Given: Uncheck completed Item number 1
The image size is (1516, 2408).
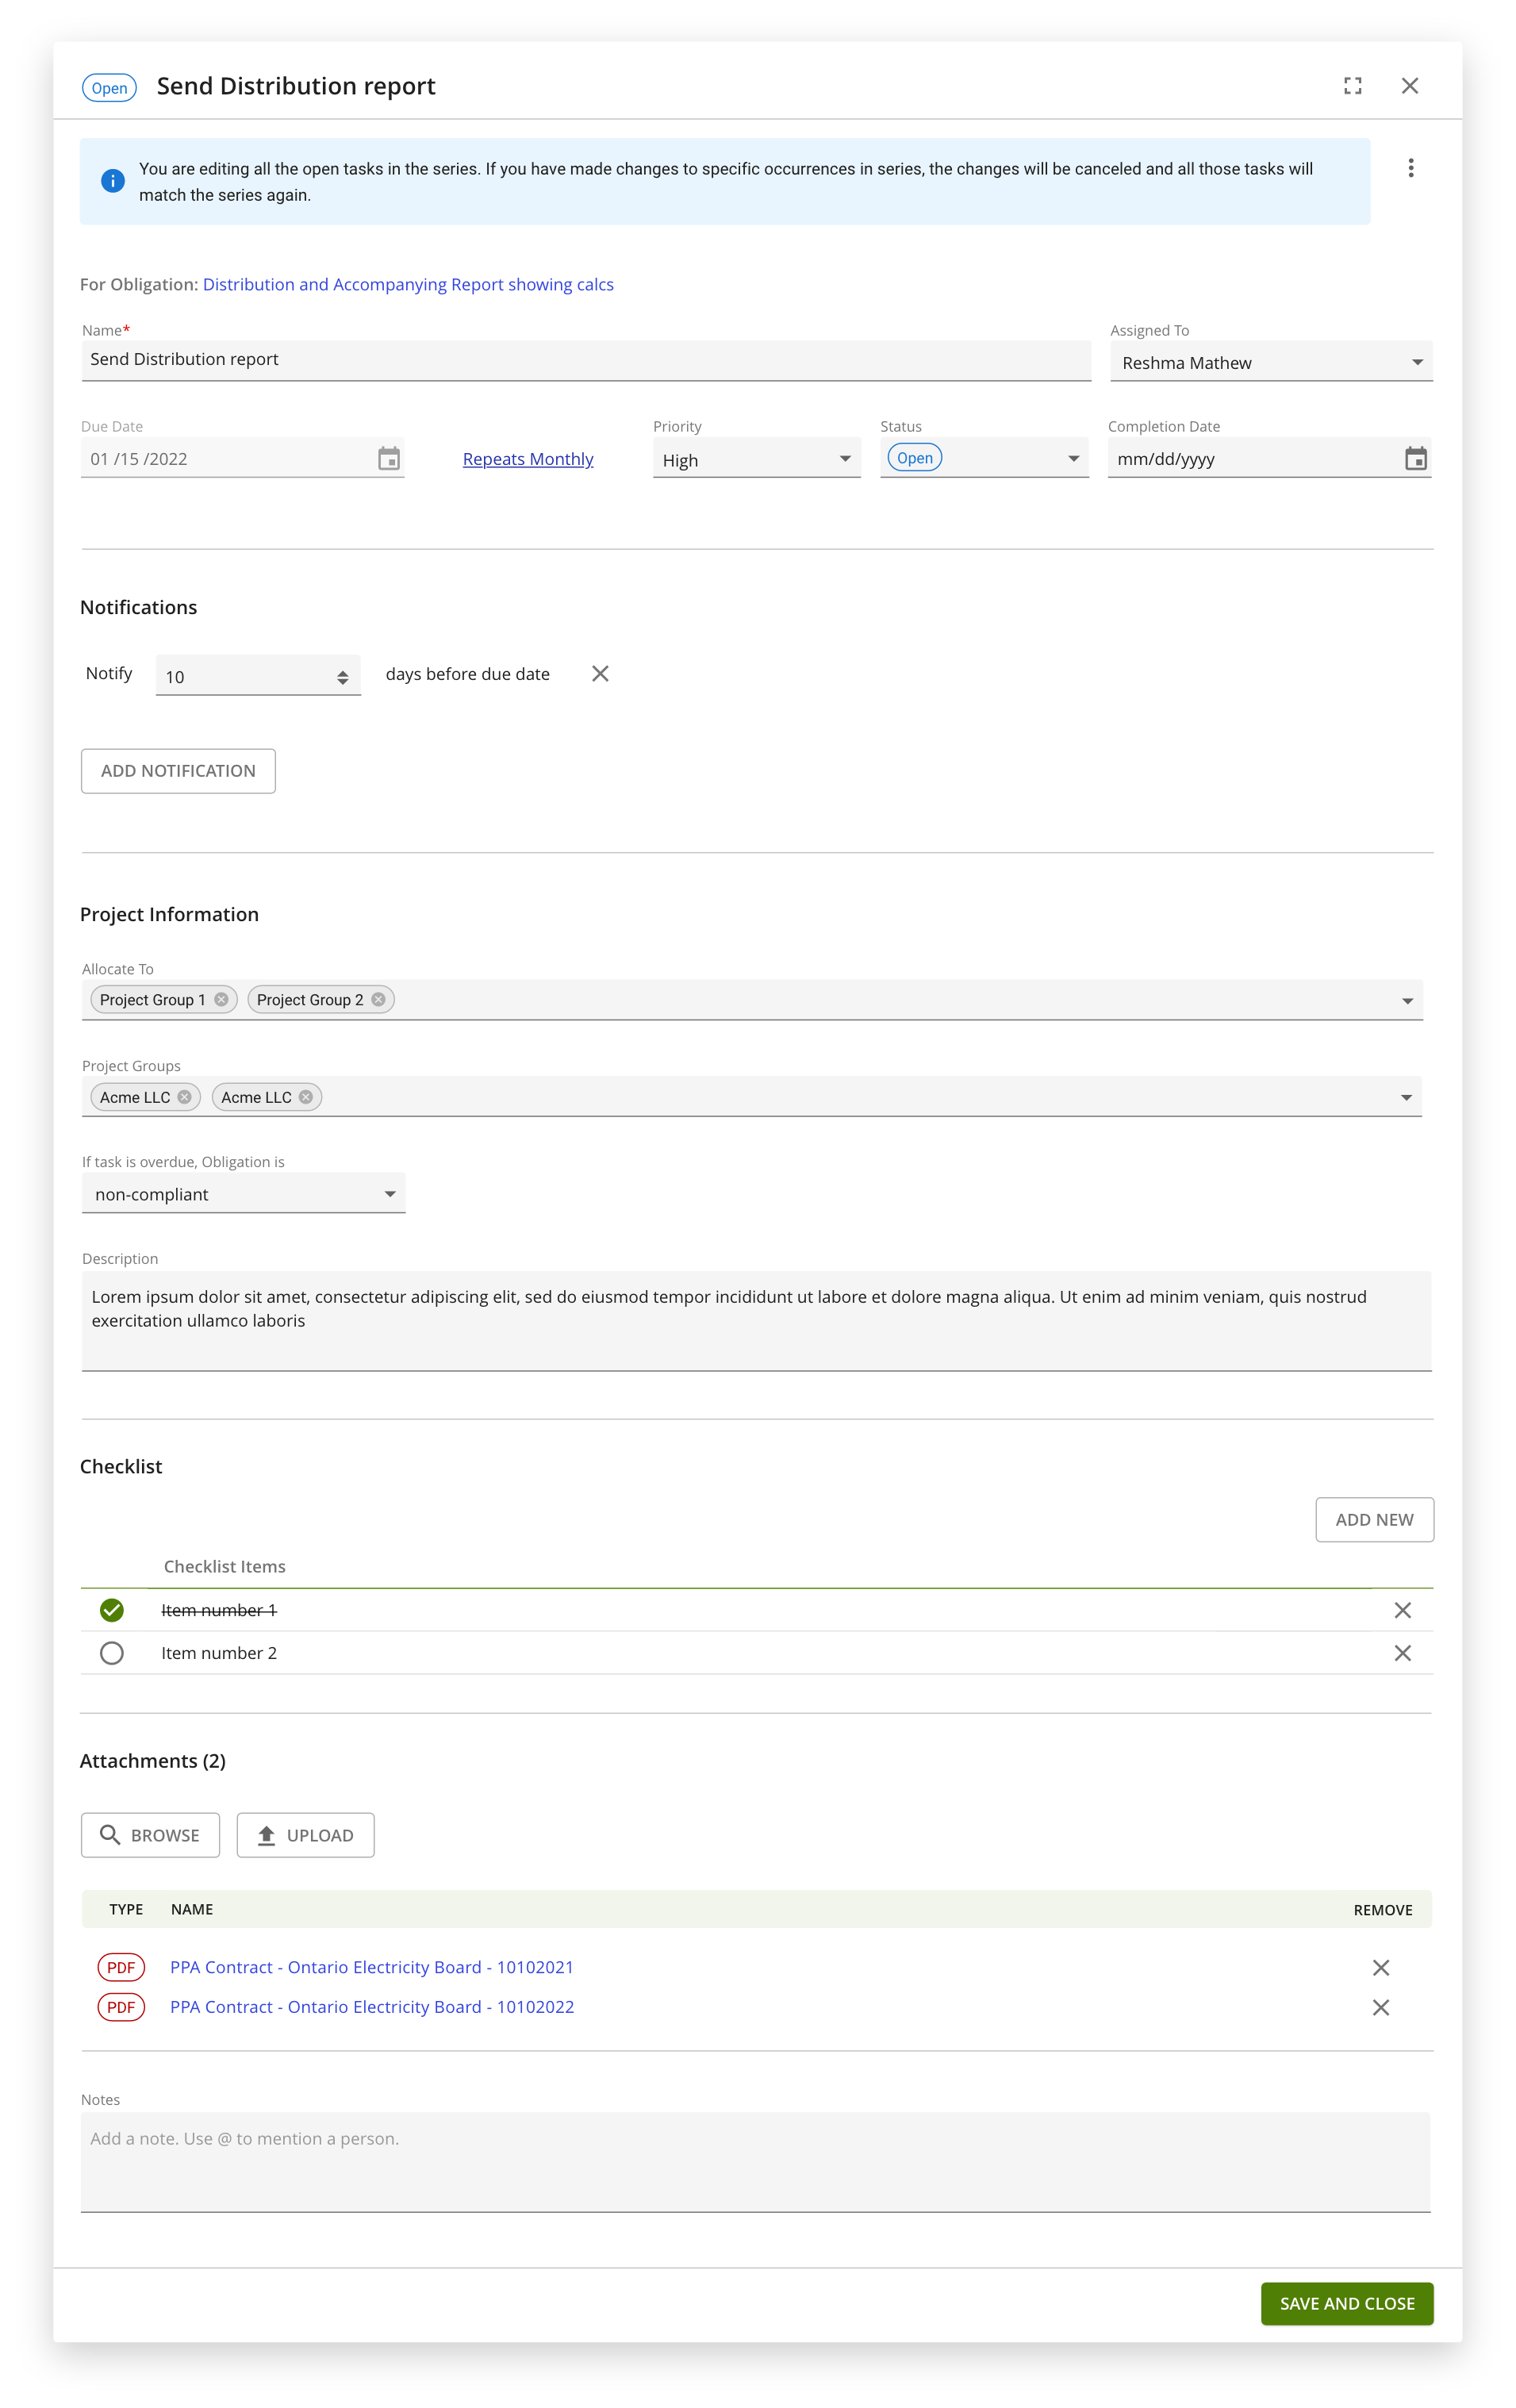Looking at the screenshot, I should tap(112, 1610).
